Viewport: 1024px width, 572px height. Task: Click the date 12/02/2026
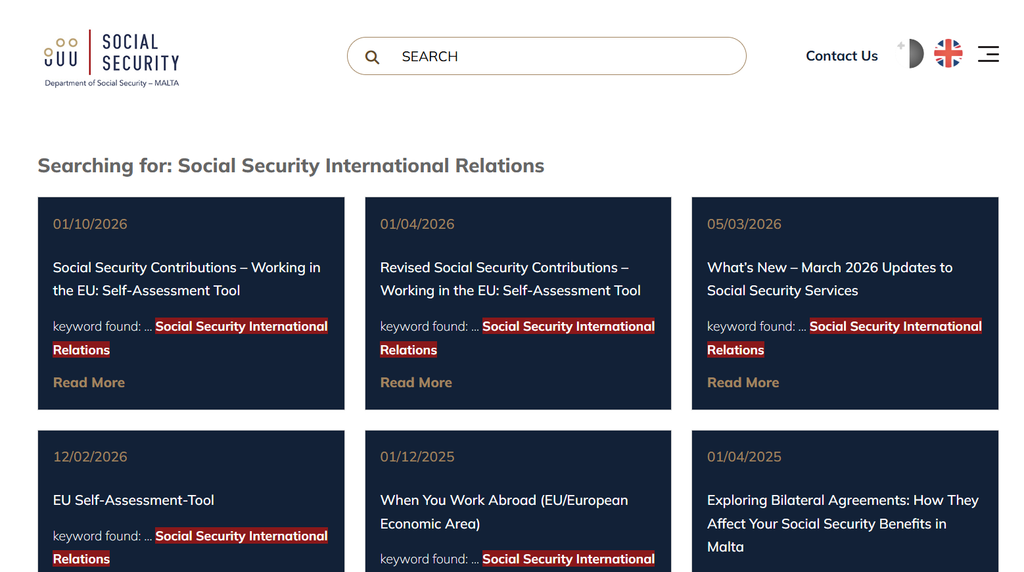(x=90, y=457)
